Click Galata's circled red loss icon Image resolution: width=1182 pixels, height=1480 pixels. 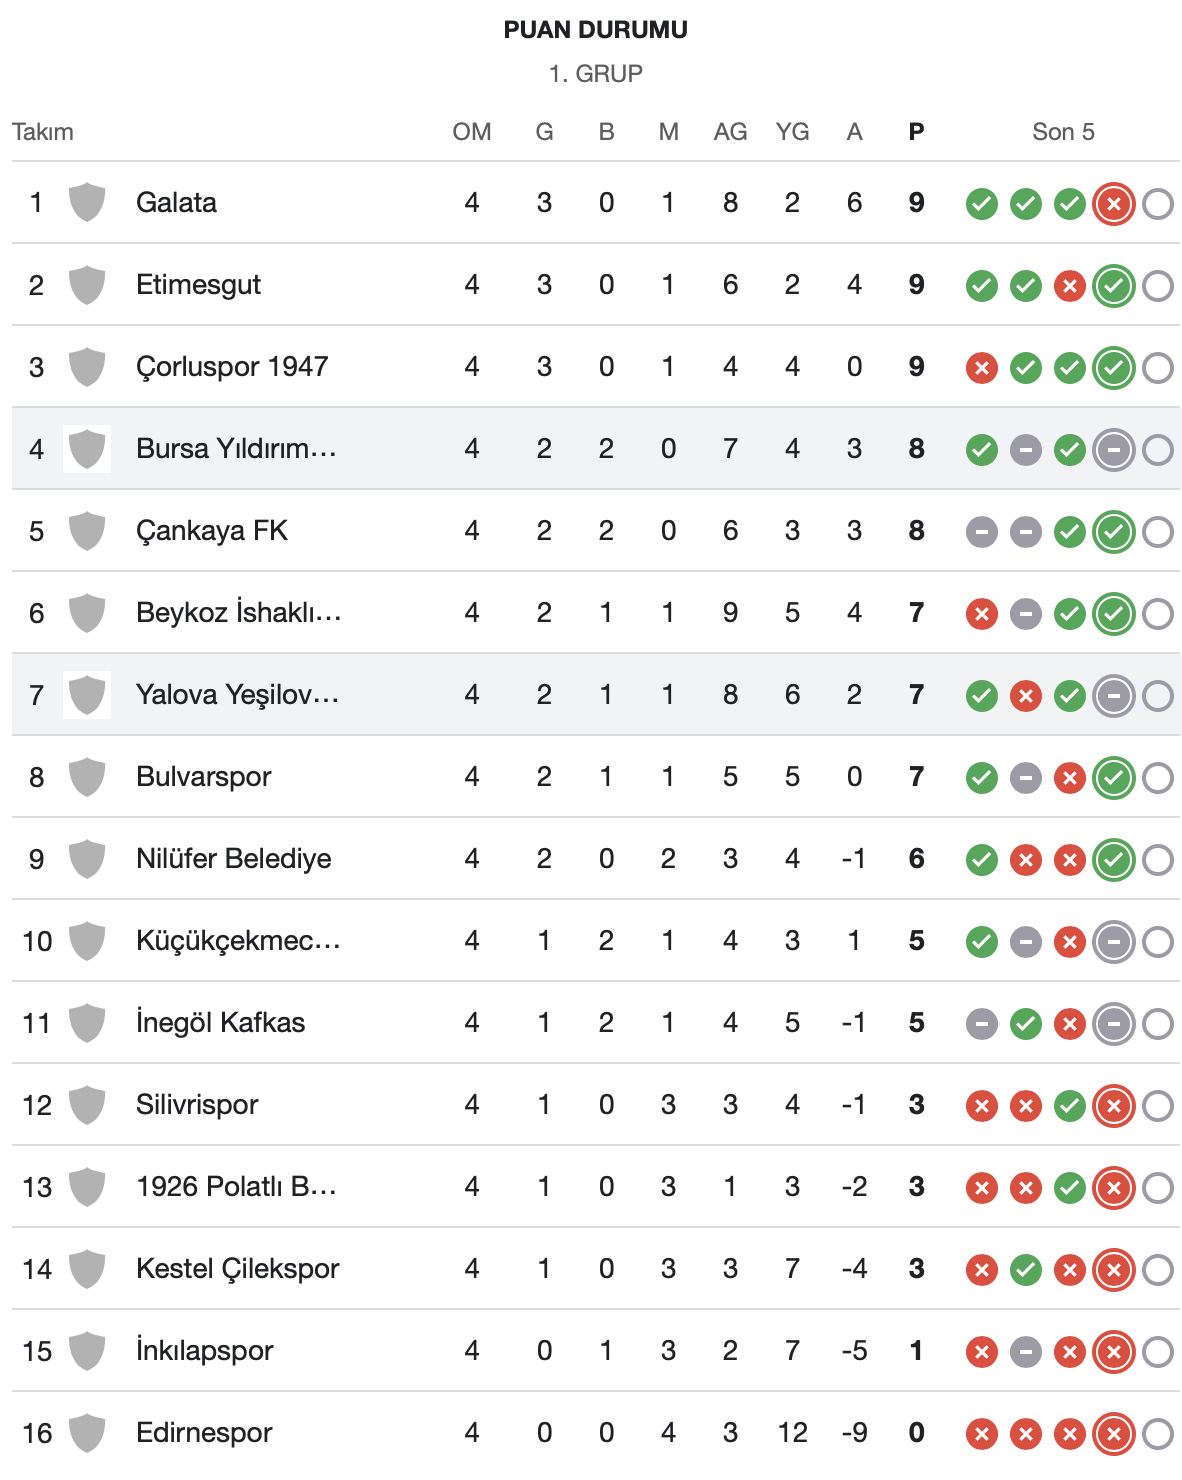click(1113, 205)
